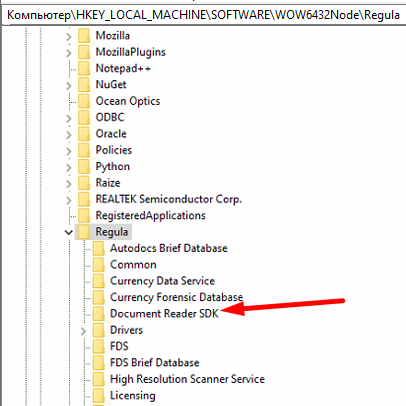The width and height of the screenshot is (406, 406).
Task: Select the Mozilla key label
Action: click(x=113, y=35)
